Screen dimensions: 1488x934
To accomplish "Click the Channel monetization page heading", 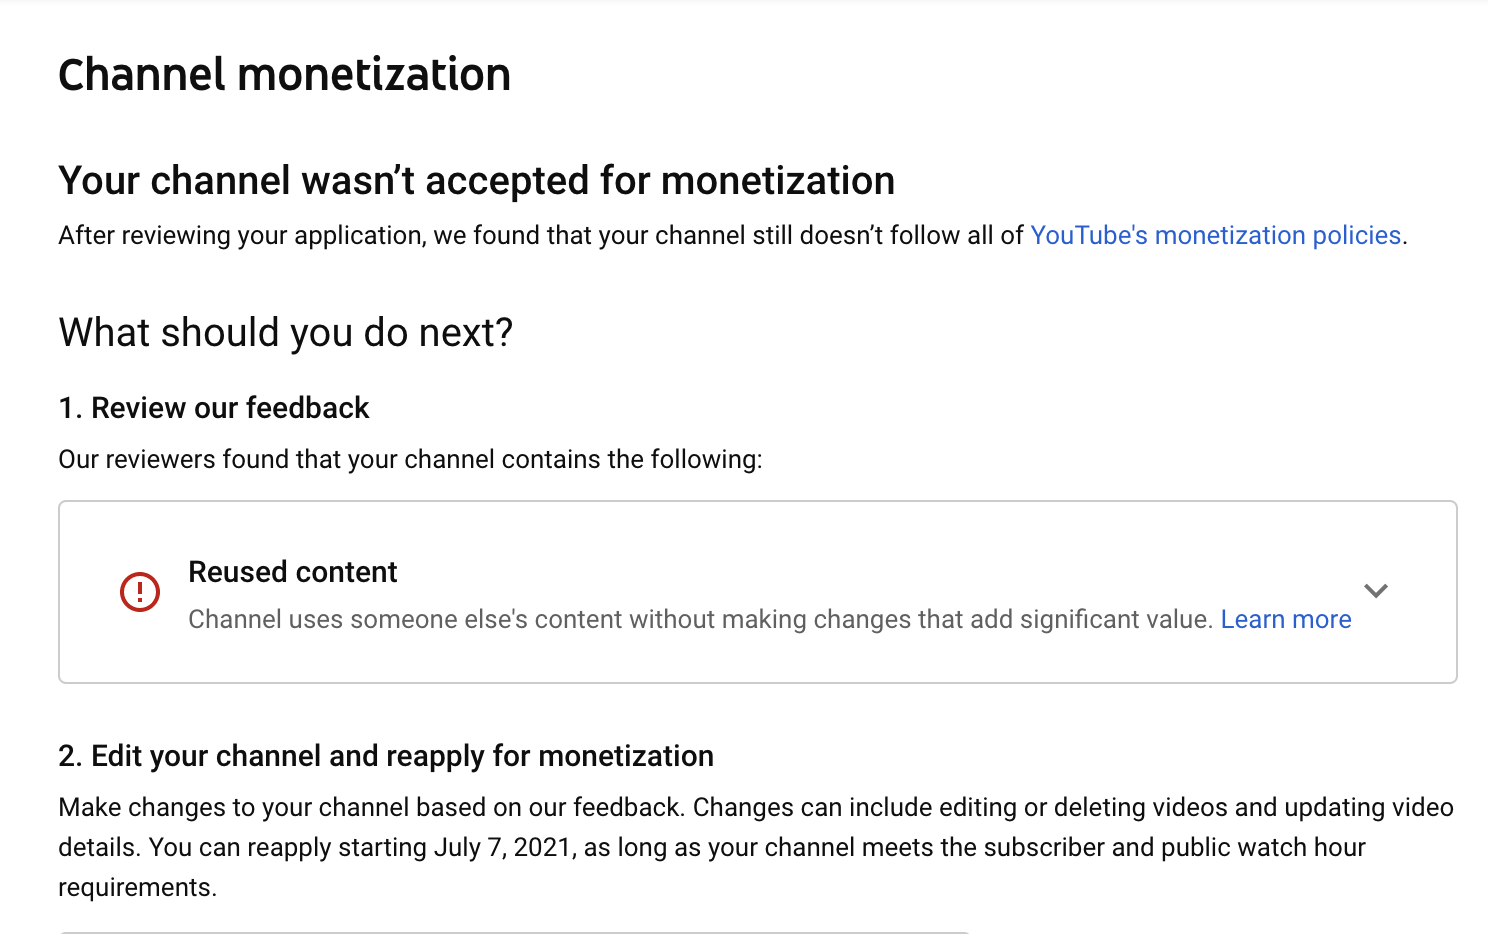I will tap(285, 75).
